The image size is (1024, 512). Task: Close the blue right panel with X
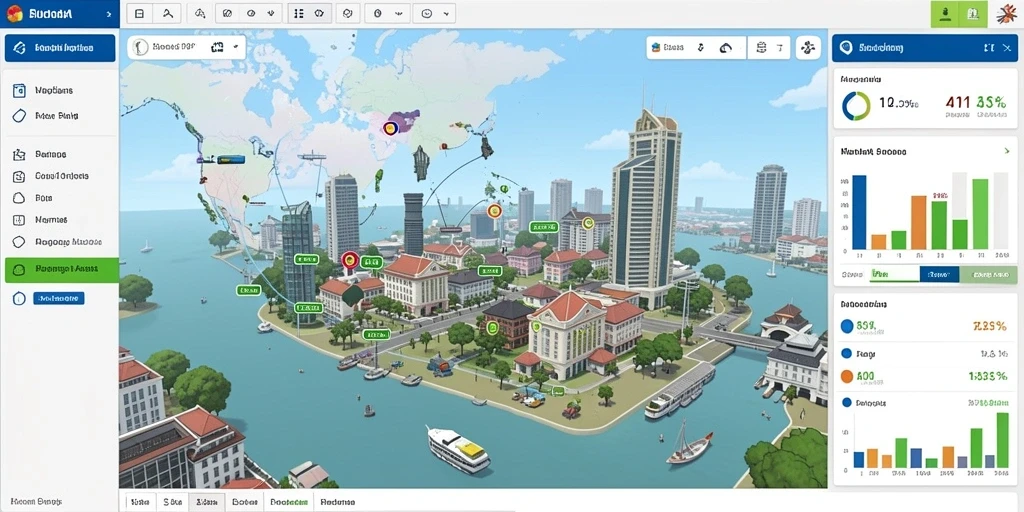pos(1006,48)
